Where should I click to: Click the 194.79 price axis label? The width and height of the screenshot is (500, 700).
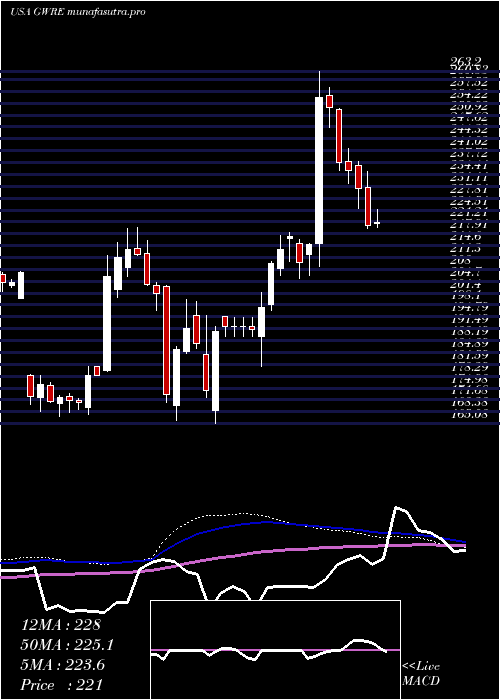469,309
